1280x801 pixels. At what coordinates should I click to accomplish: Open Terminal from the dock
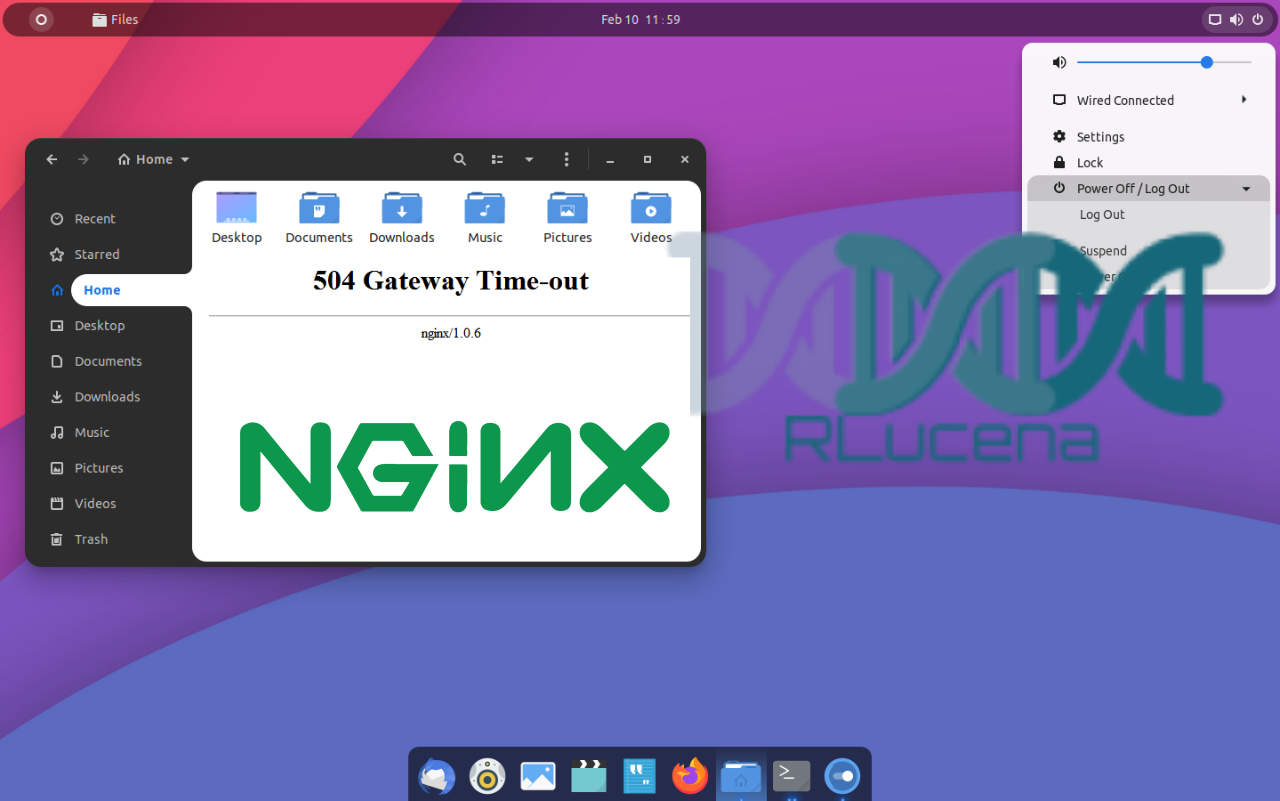[x=791, y=775]
